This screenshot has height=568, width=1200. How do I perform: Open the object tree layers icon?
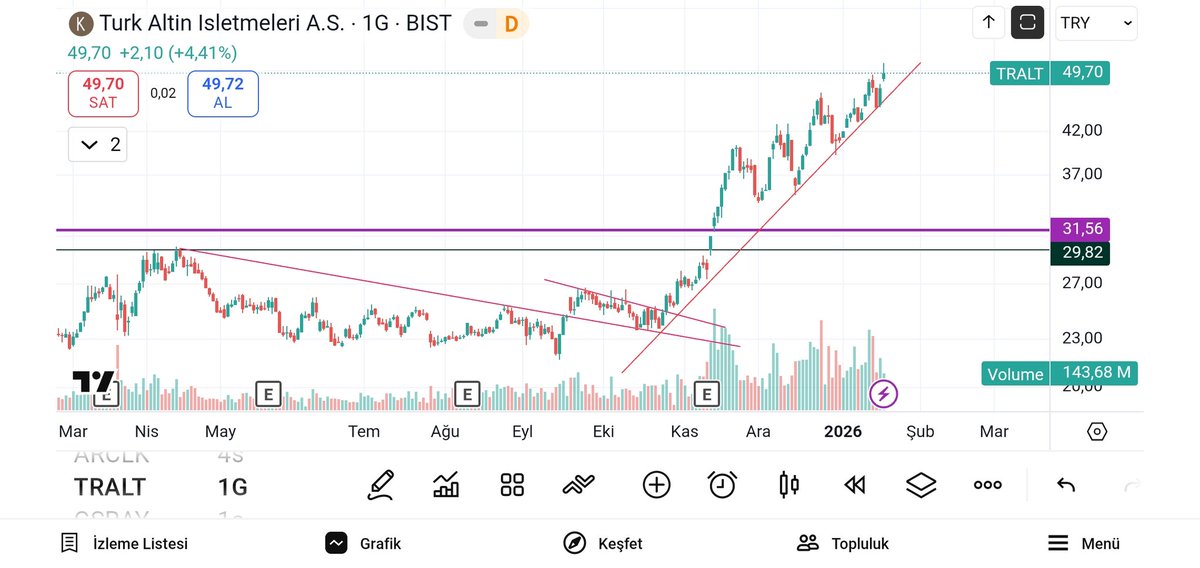[921, 485]
